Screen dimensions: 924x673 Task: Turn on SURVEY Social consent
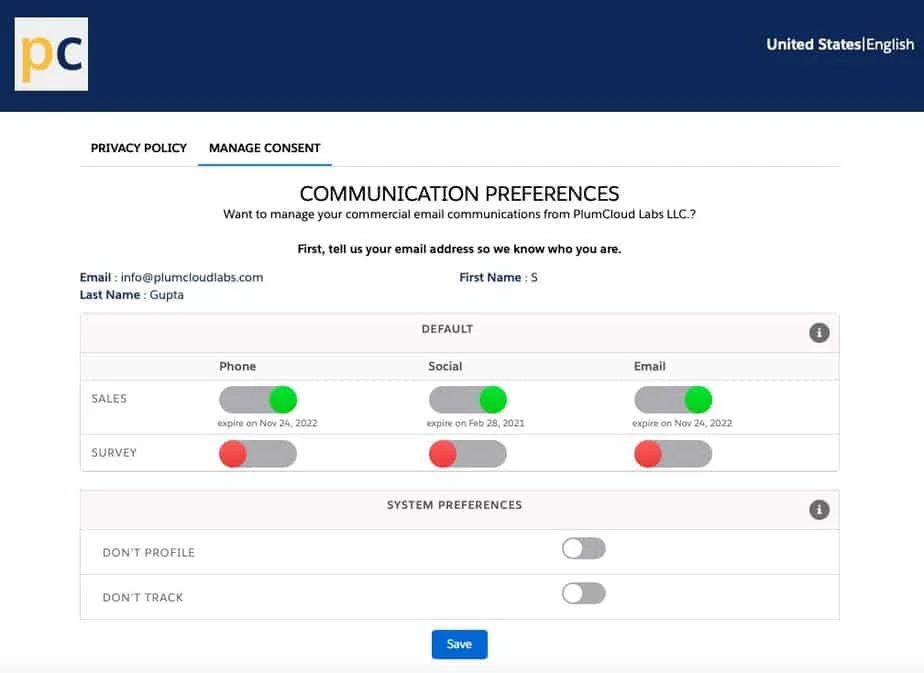coord(466,453)
